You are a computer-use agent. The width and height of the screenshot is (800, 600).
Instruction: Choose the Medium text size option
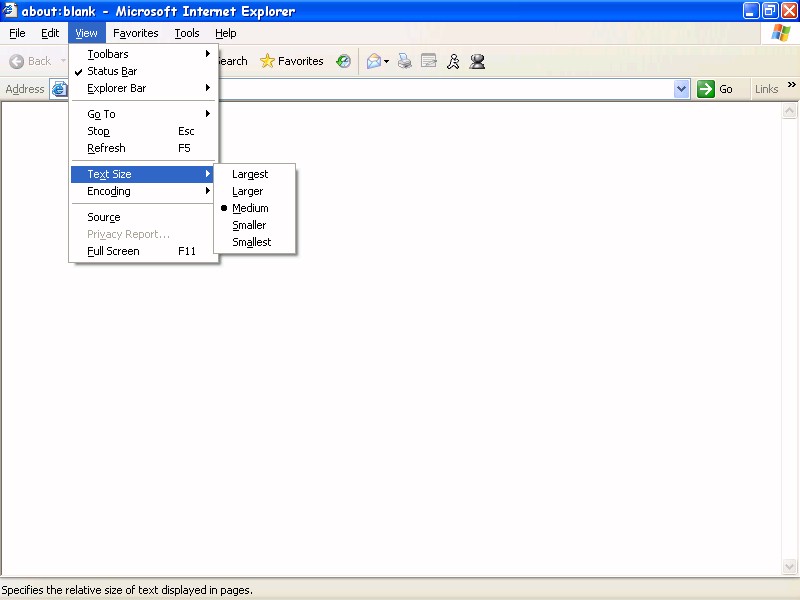(255, 208)
